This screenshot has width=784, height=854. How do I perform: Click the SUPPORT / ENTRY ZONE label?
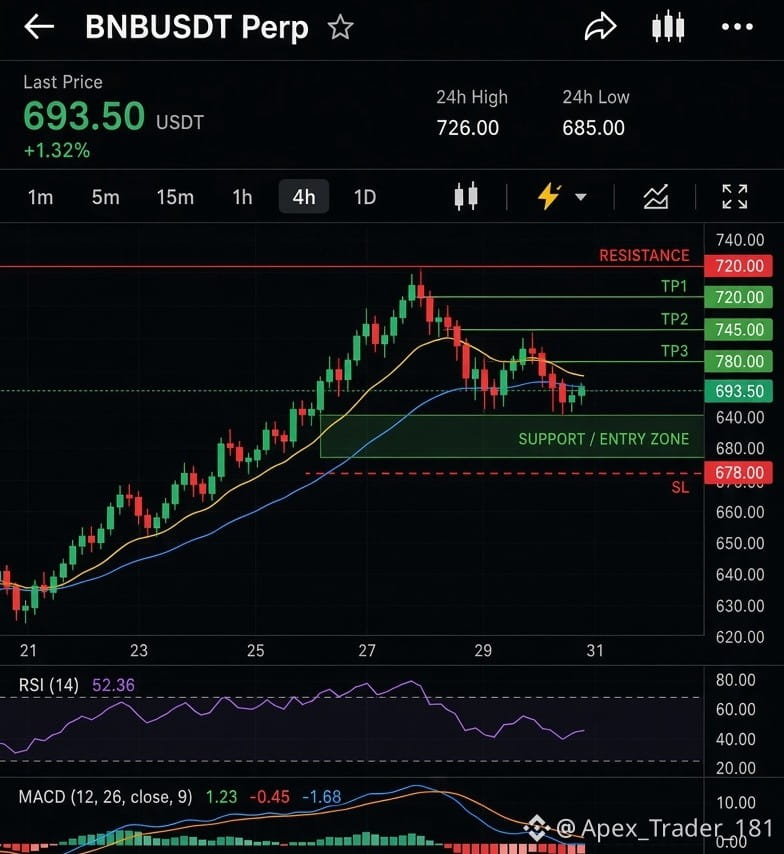pos(603,439)
